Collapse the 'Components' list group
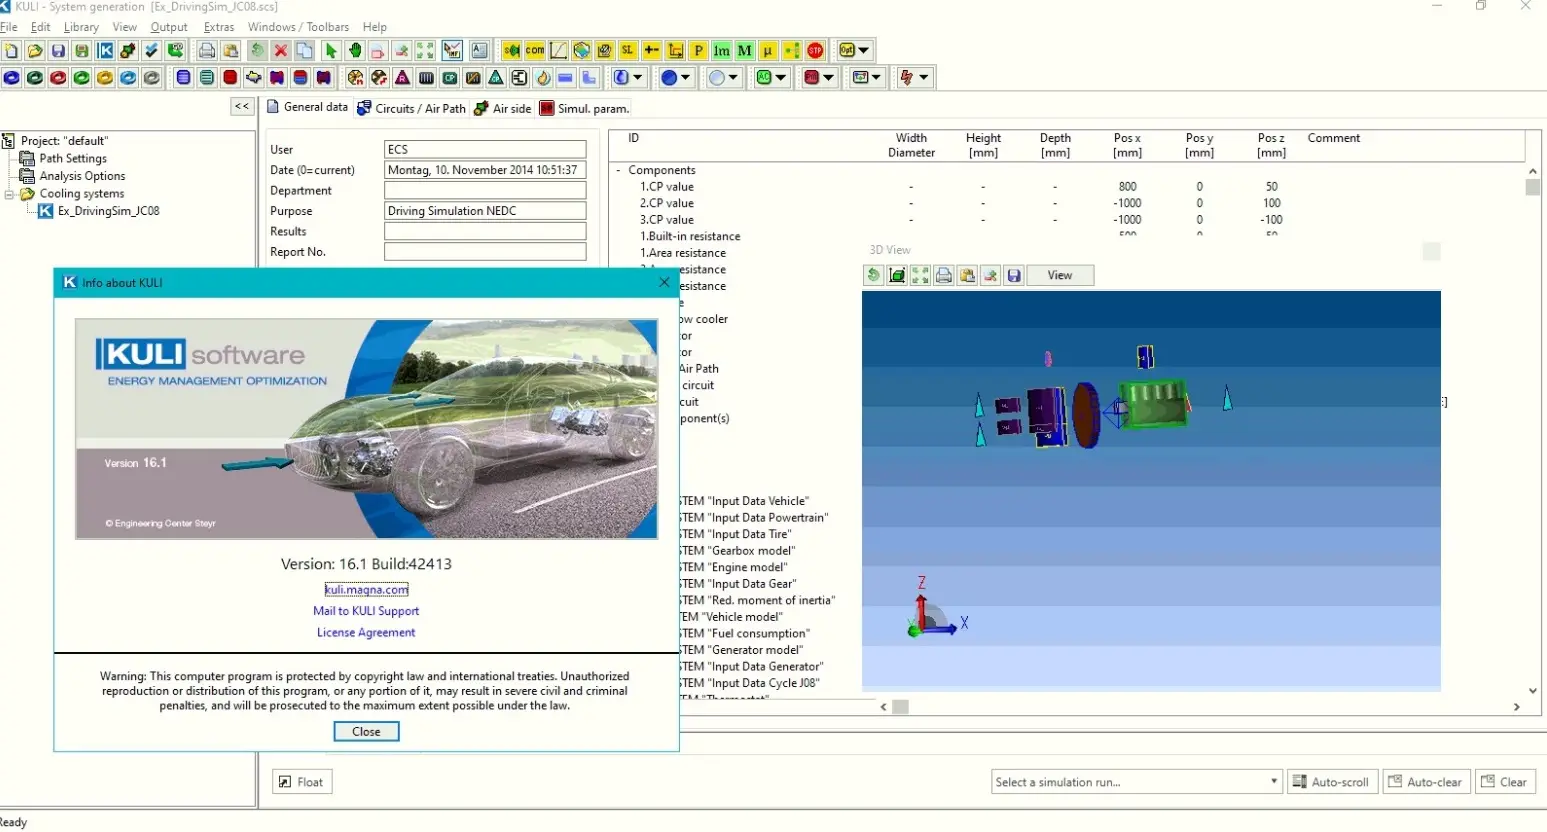This screenshot has height=832, width=1547. [x=619, y=171]
